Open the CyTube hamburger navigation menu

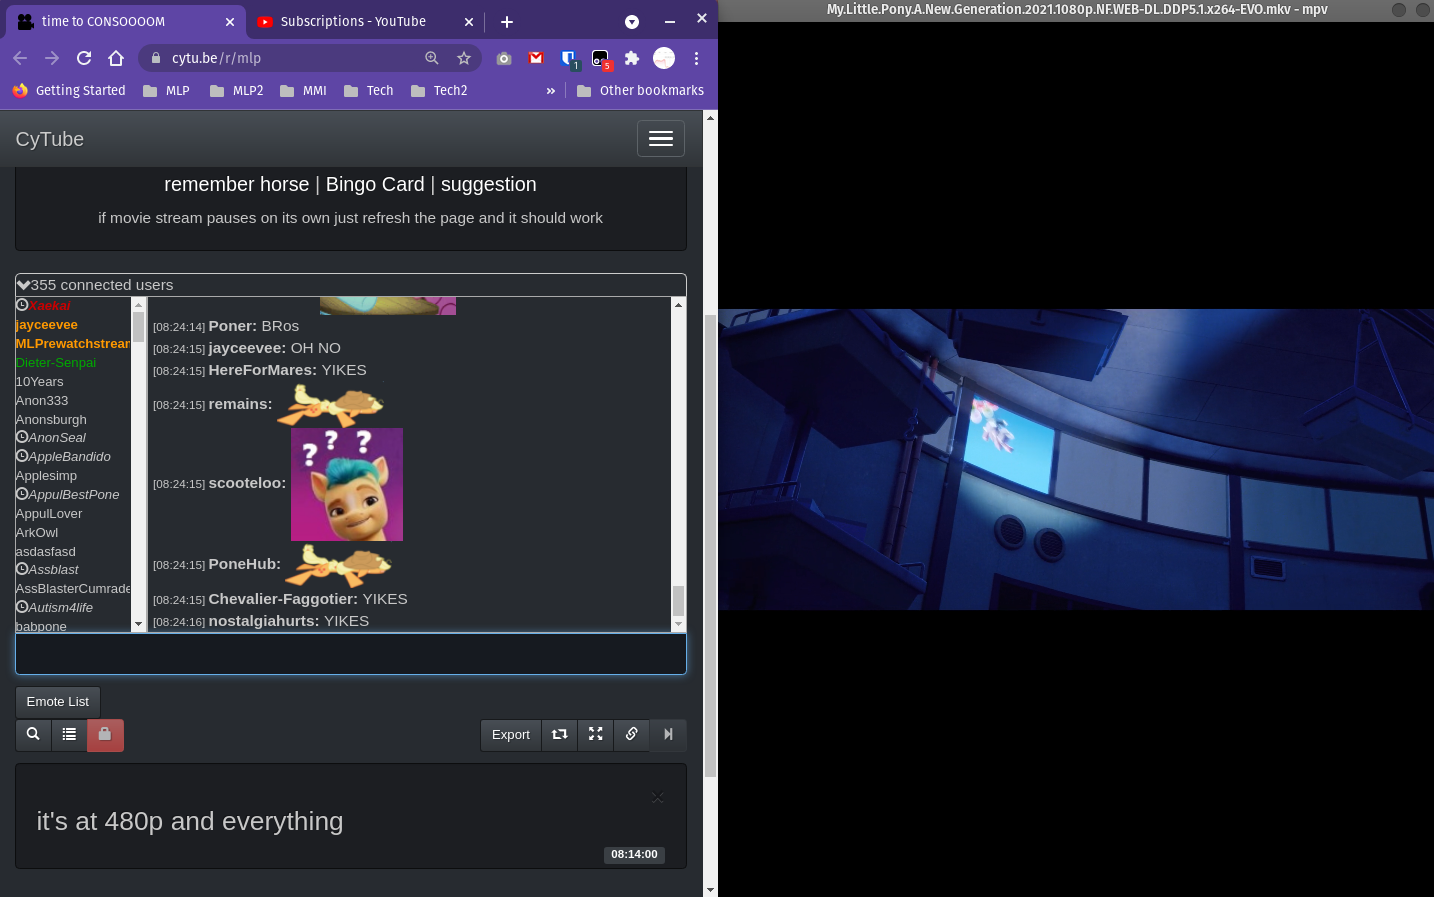(660, 139)
